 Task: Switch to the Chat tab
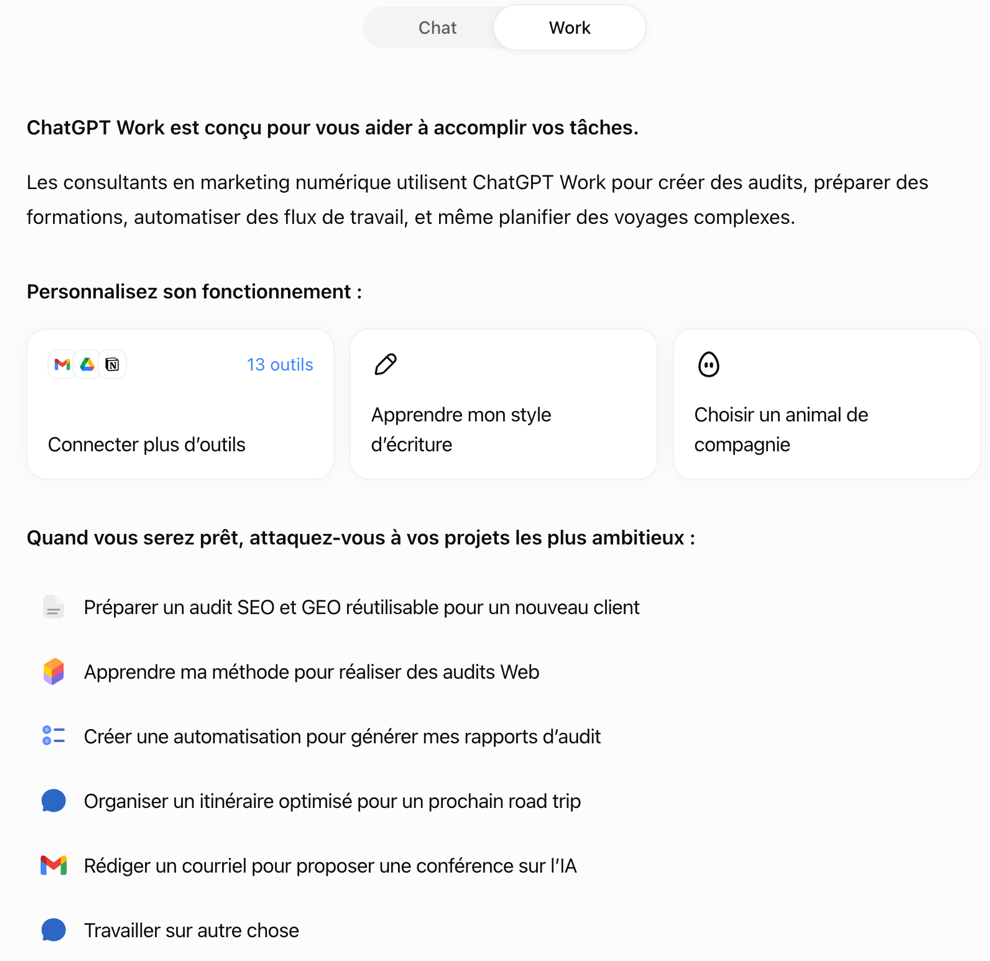437,28
